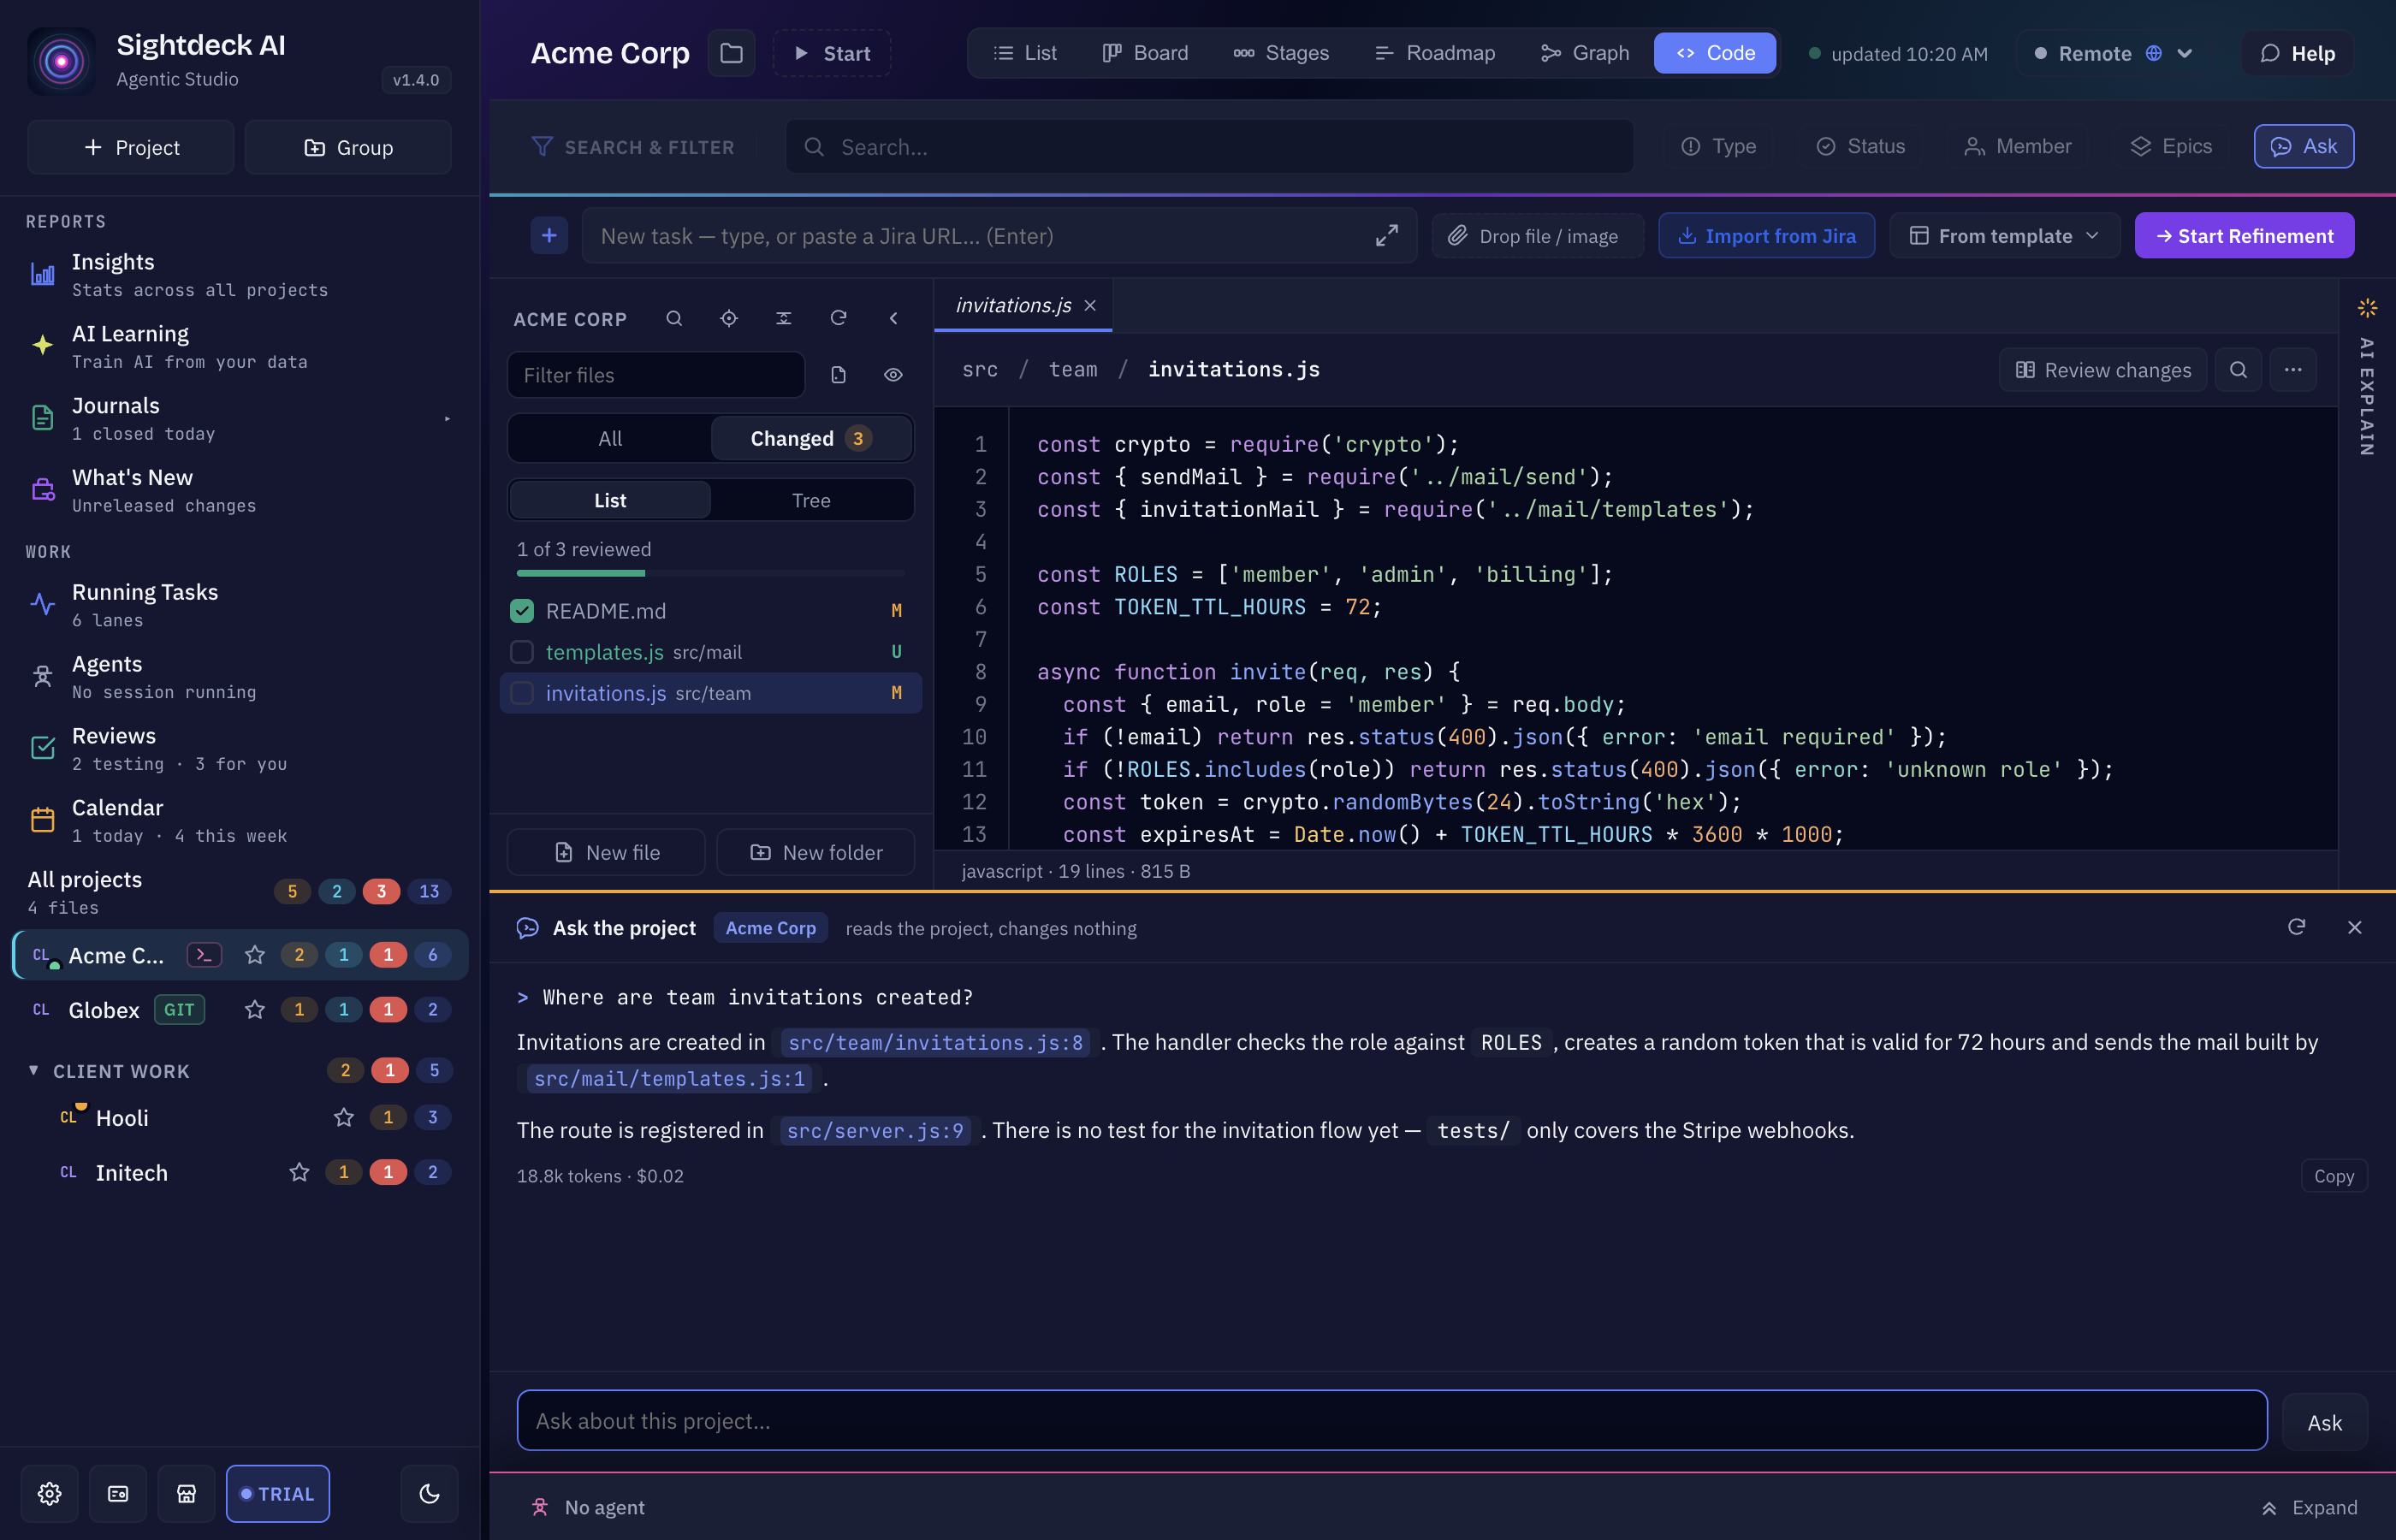
Task: Mark templates.js as reviewed
Action: [x=522, y=652]
